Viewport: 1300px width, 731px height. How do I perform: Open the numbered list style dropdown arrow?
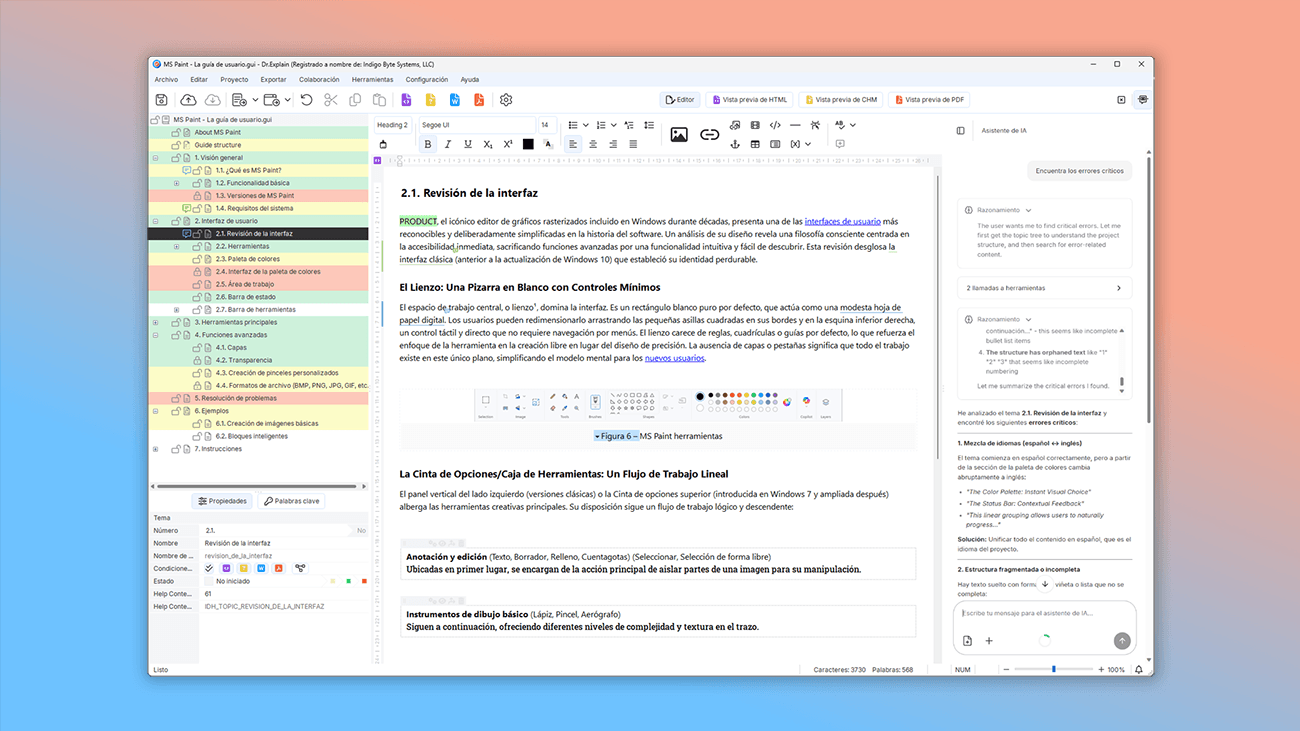(612, 125)
